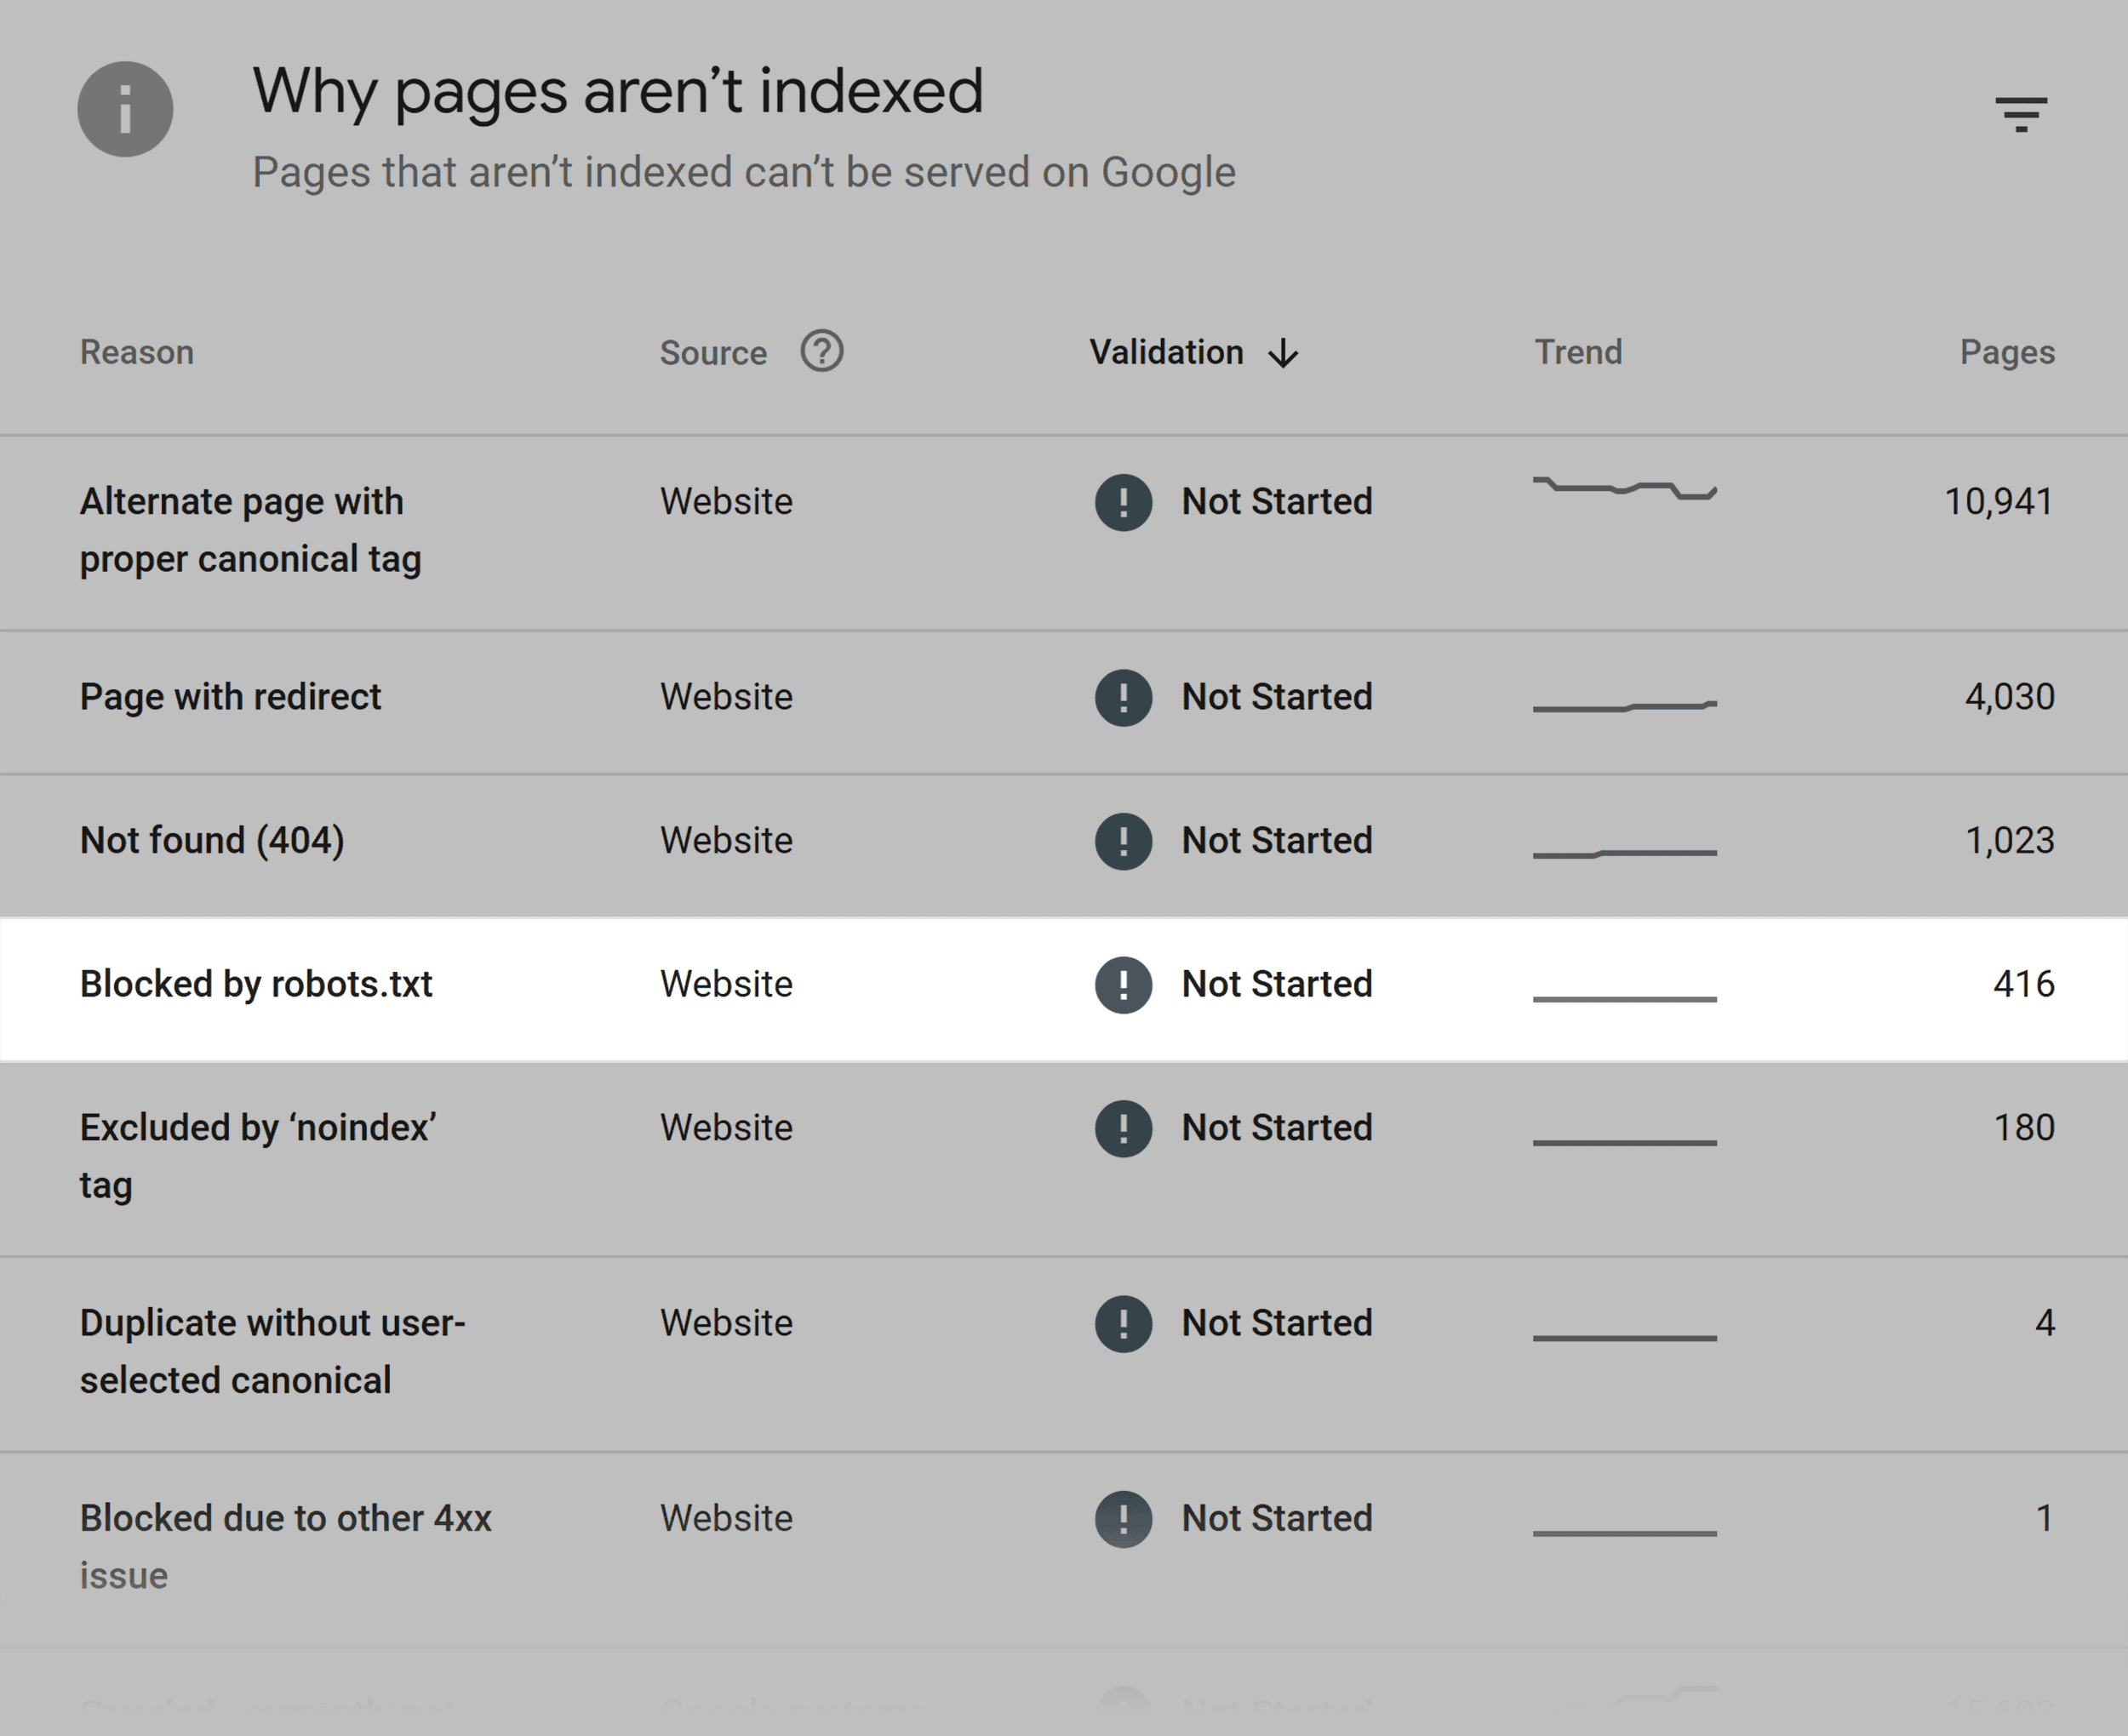Click the trend sparkline for Alternate page row

(x=1625, y=488)
